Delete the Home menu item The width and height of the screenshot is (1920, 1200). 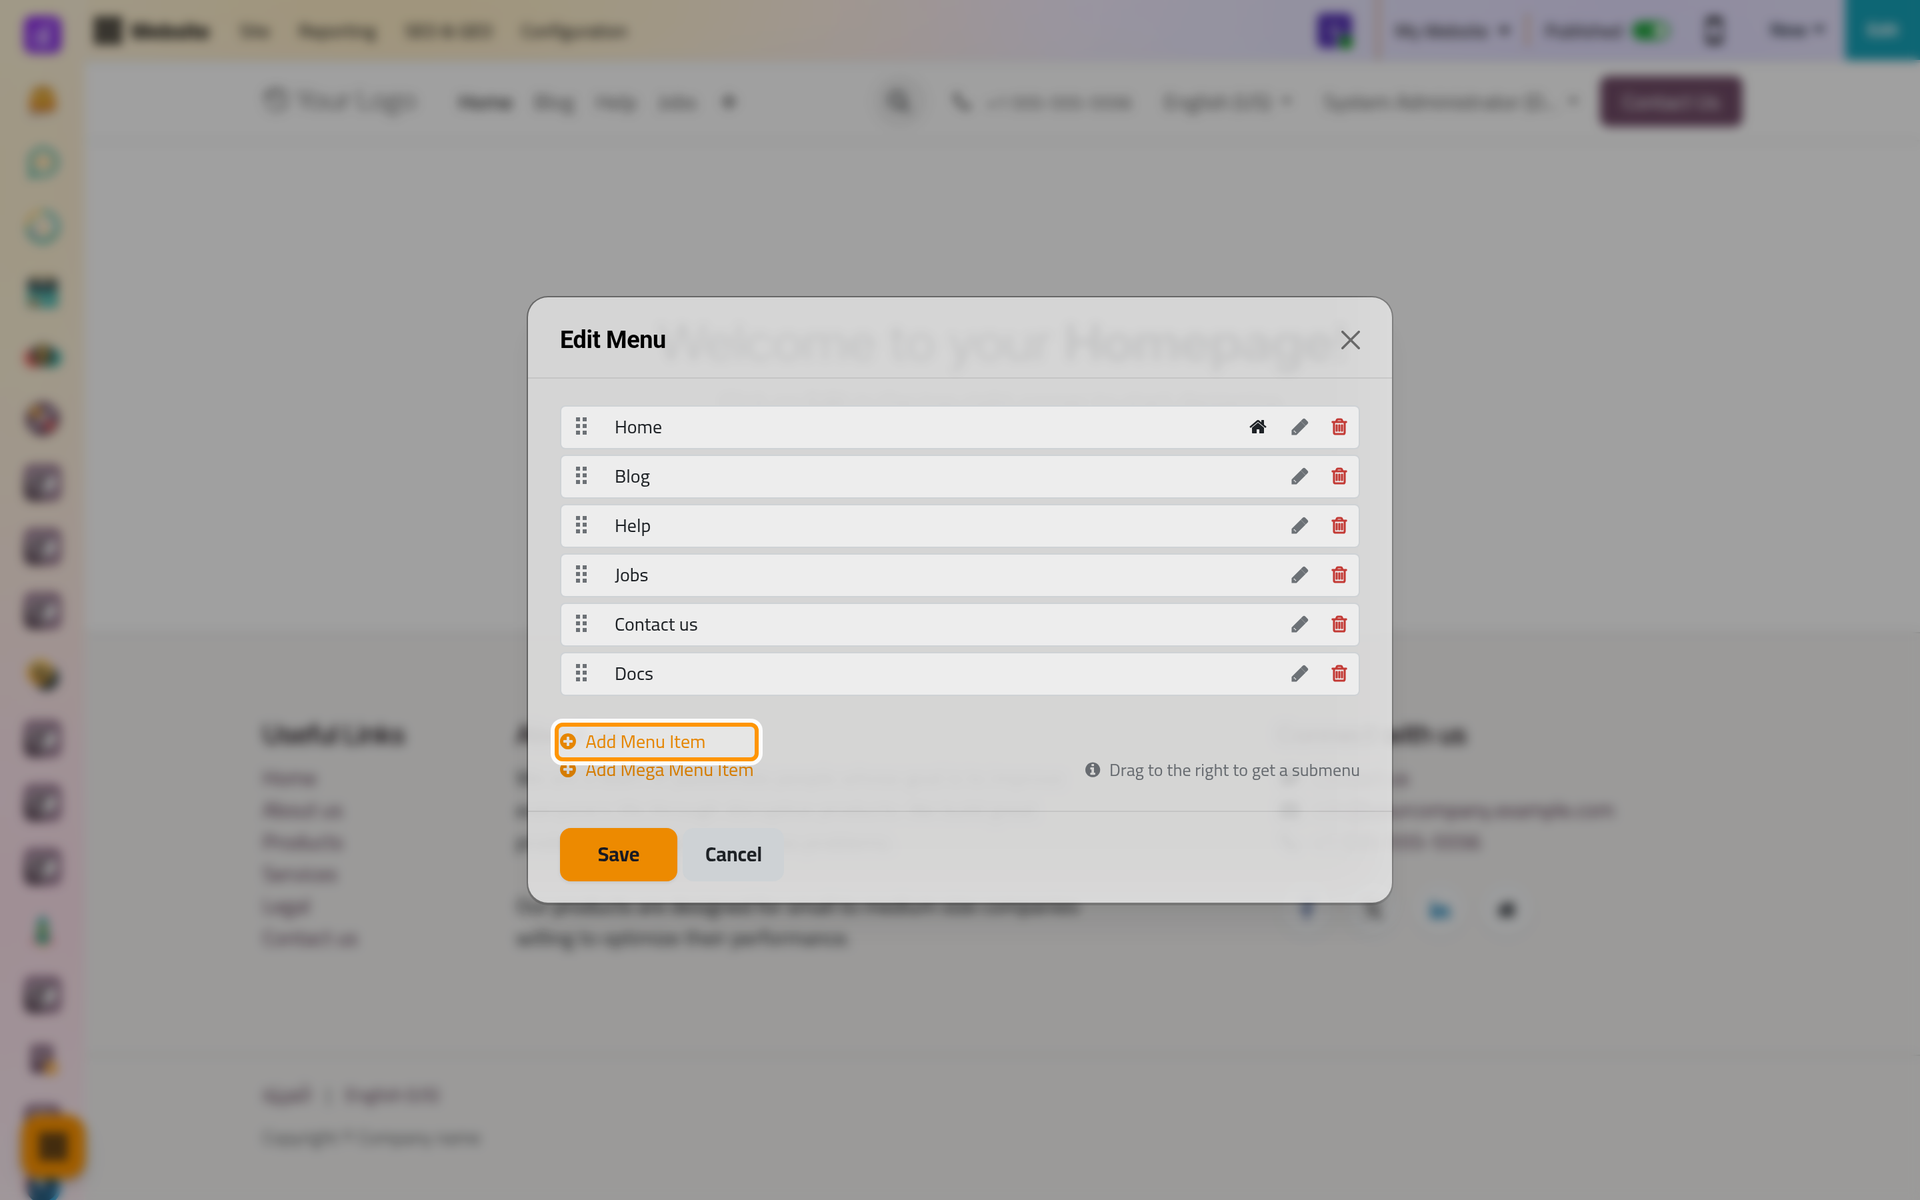(1339, 427)
